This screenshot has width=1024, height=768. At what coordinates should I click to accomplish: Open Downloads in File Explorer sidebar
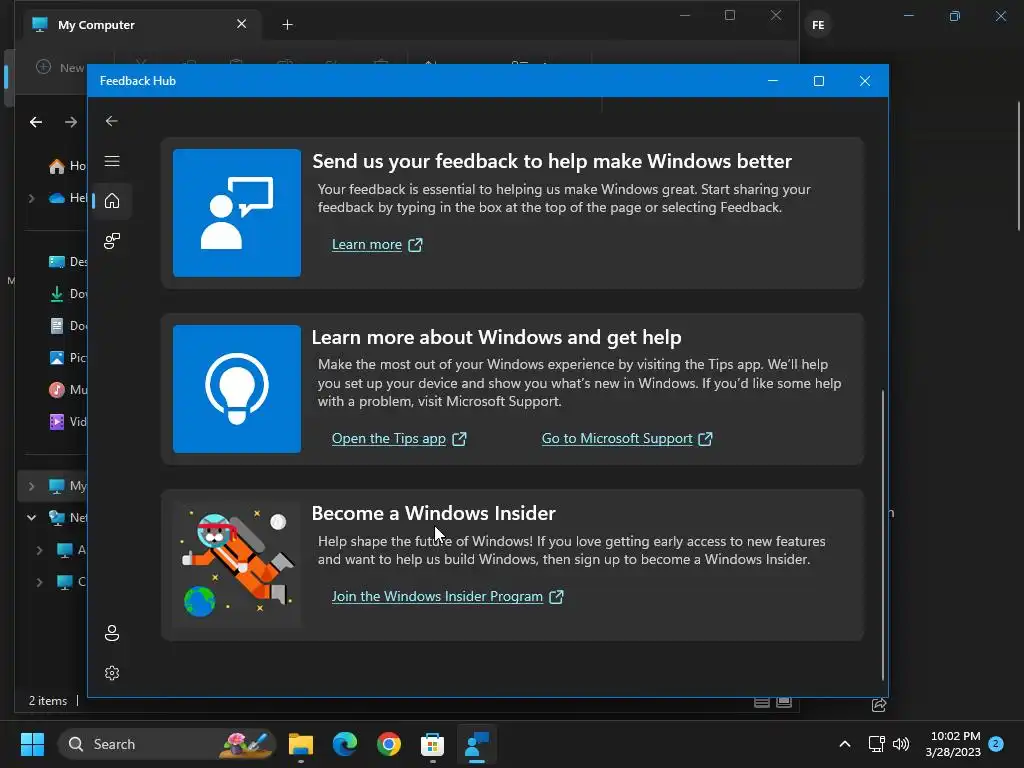pyautogui.click(x=67, y=294)
